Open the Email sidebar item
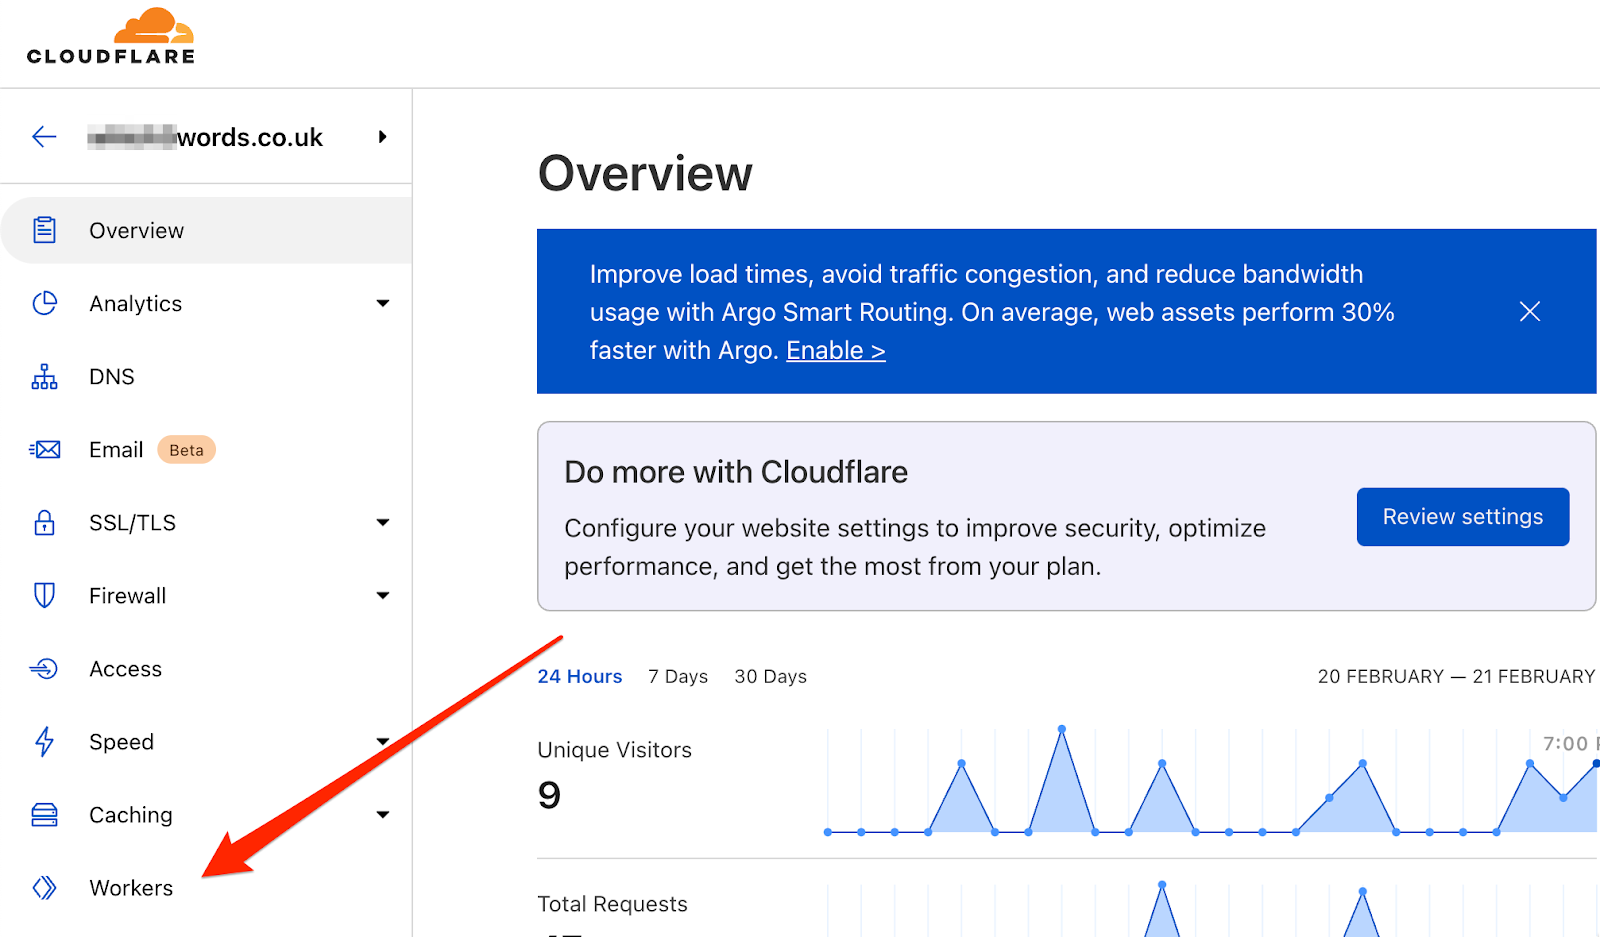The height and width of the screenshot is (937, 1600). click(206, 450)
